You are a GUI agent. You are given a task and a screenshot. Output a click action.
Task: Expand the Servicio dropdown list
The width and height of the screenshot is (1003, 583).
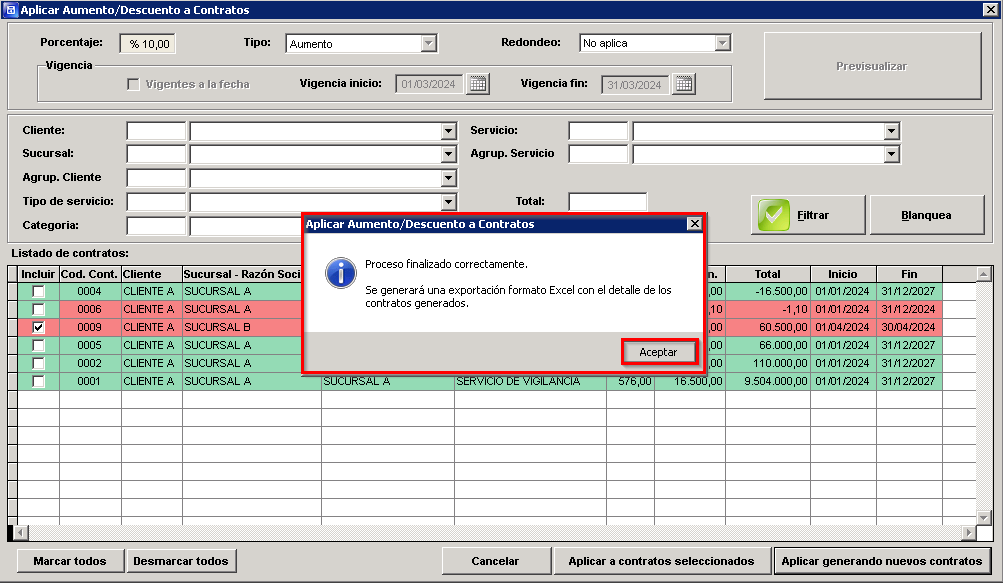892,131
